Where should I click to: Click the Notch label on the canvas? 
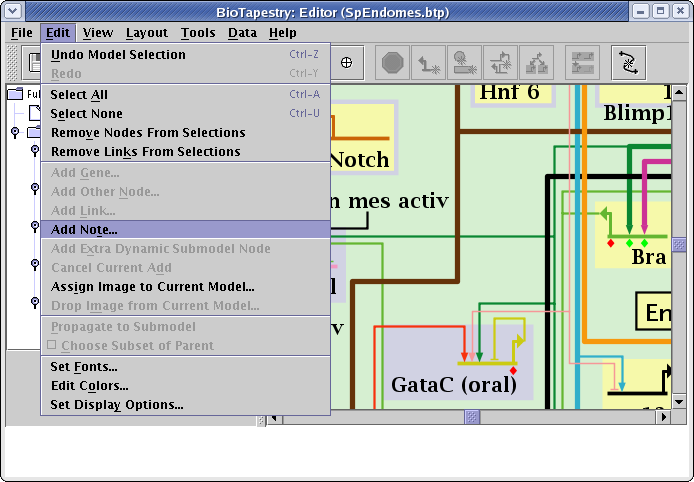coord(358,159)
